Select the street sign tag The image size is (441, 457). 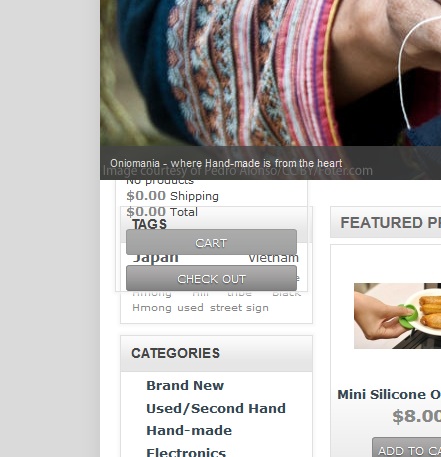239,307
